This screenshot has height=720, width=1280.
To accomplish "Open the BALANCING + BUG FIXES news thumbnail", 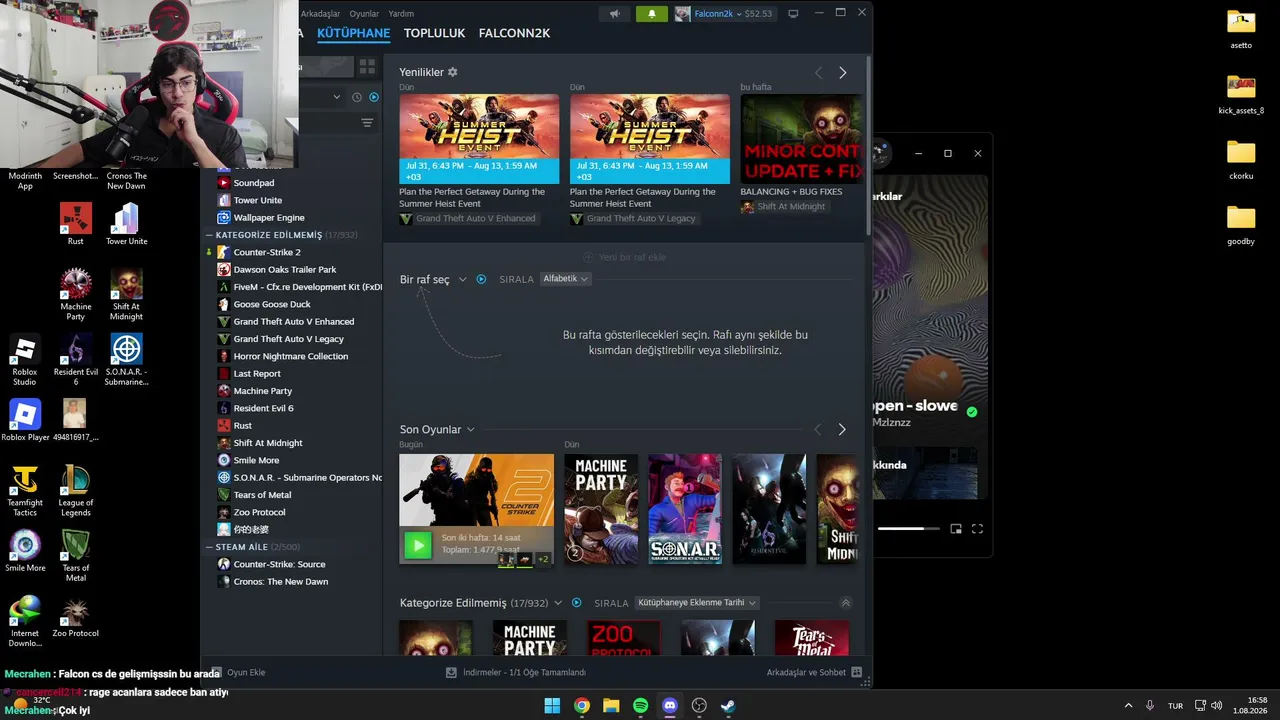I will click(x=800, y=139).
